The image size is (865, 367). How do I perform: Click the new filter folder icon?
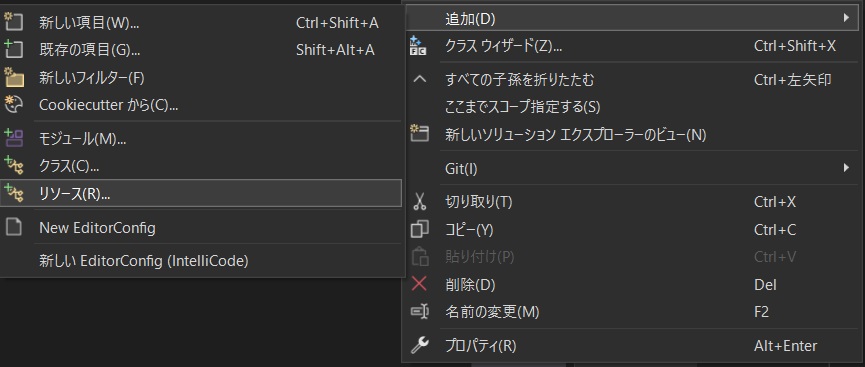[13, 77]
